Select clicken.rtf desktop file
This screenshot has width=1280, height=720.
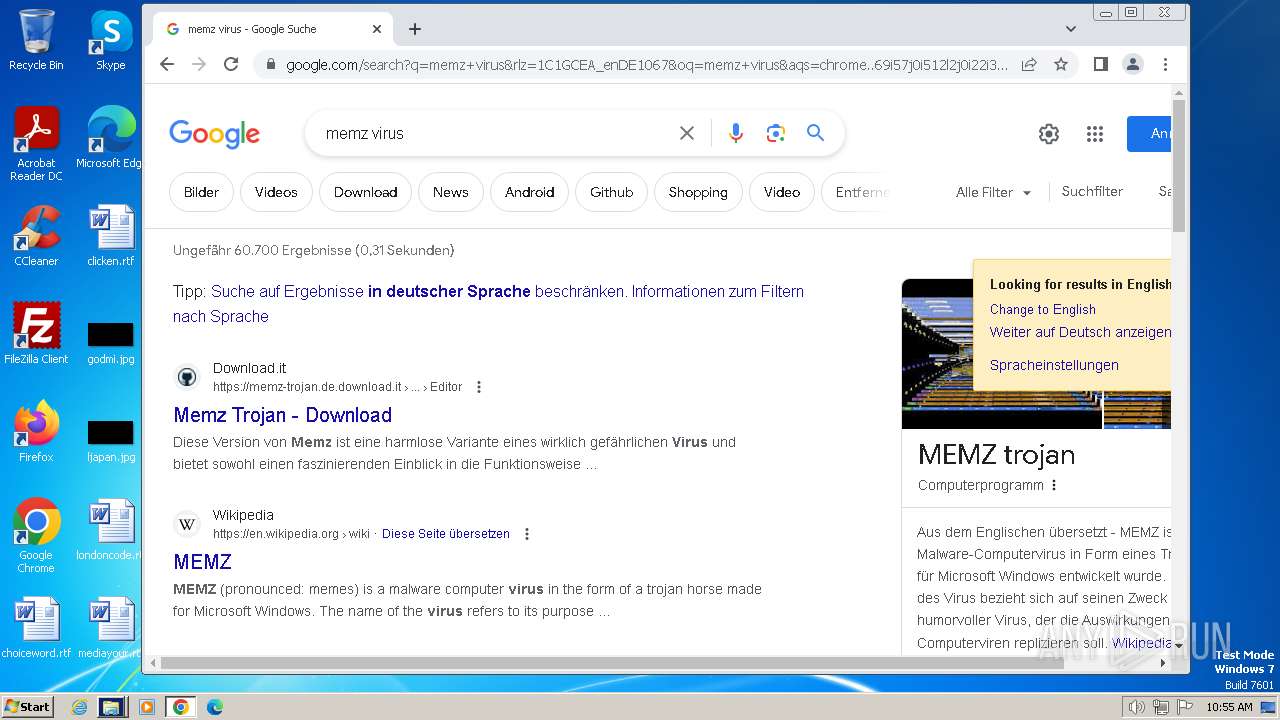[110, 236]
